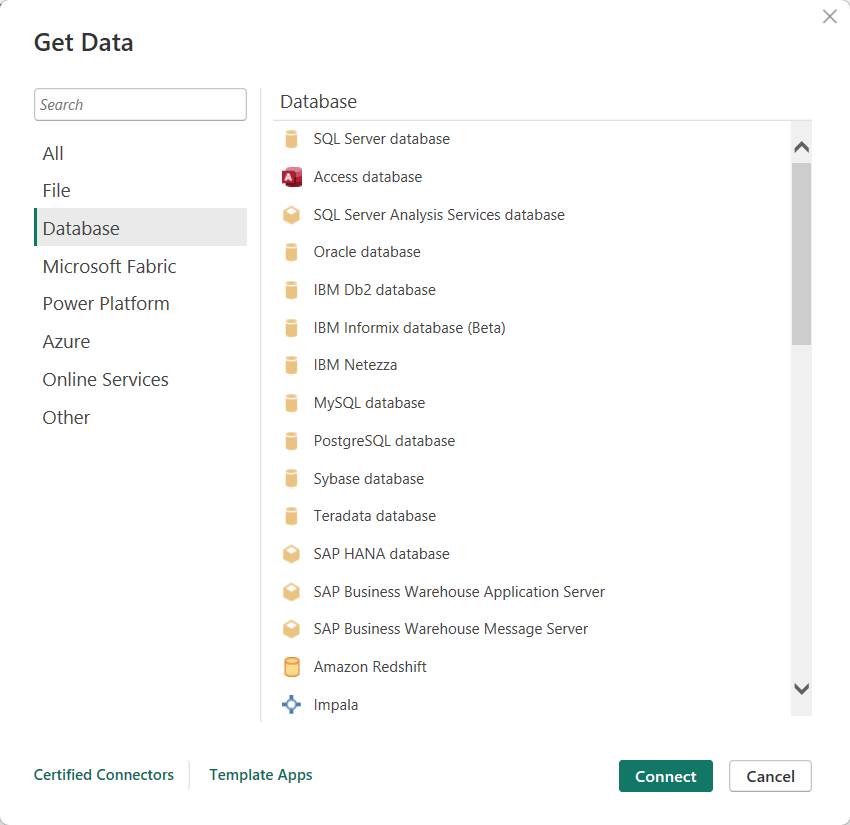Choose 'IBM Db2 database' text
The height and width of the screenshot is (825, 850).
click(375, 290)
